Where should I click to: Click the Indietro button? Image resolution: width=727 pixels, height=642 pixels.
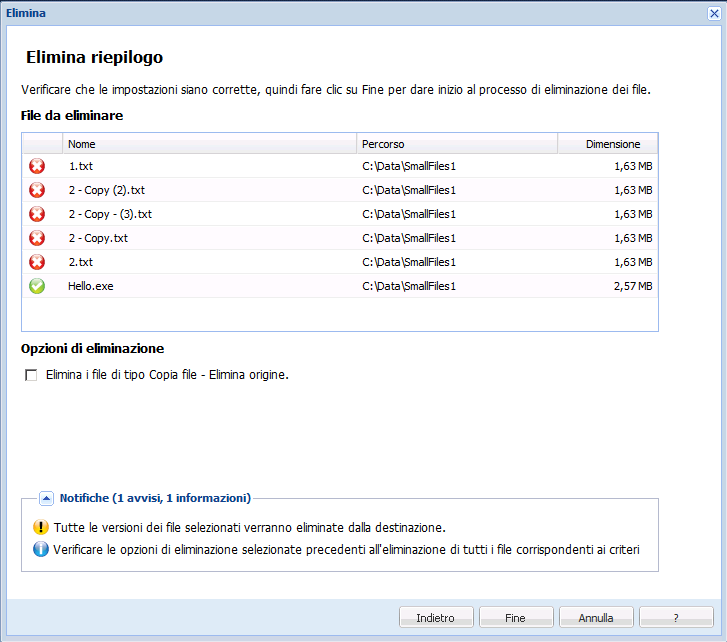click(436, 618)
